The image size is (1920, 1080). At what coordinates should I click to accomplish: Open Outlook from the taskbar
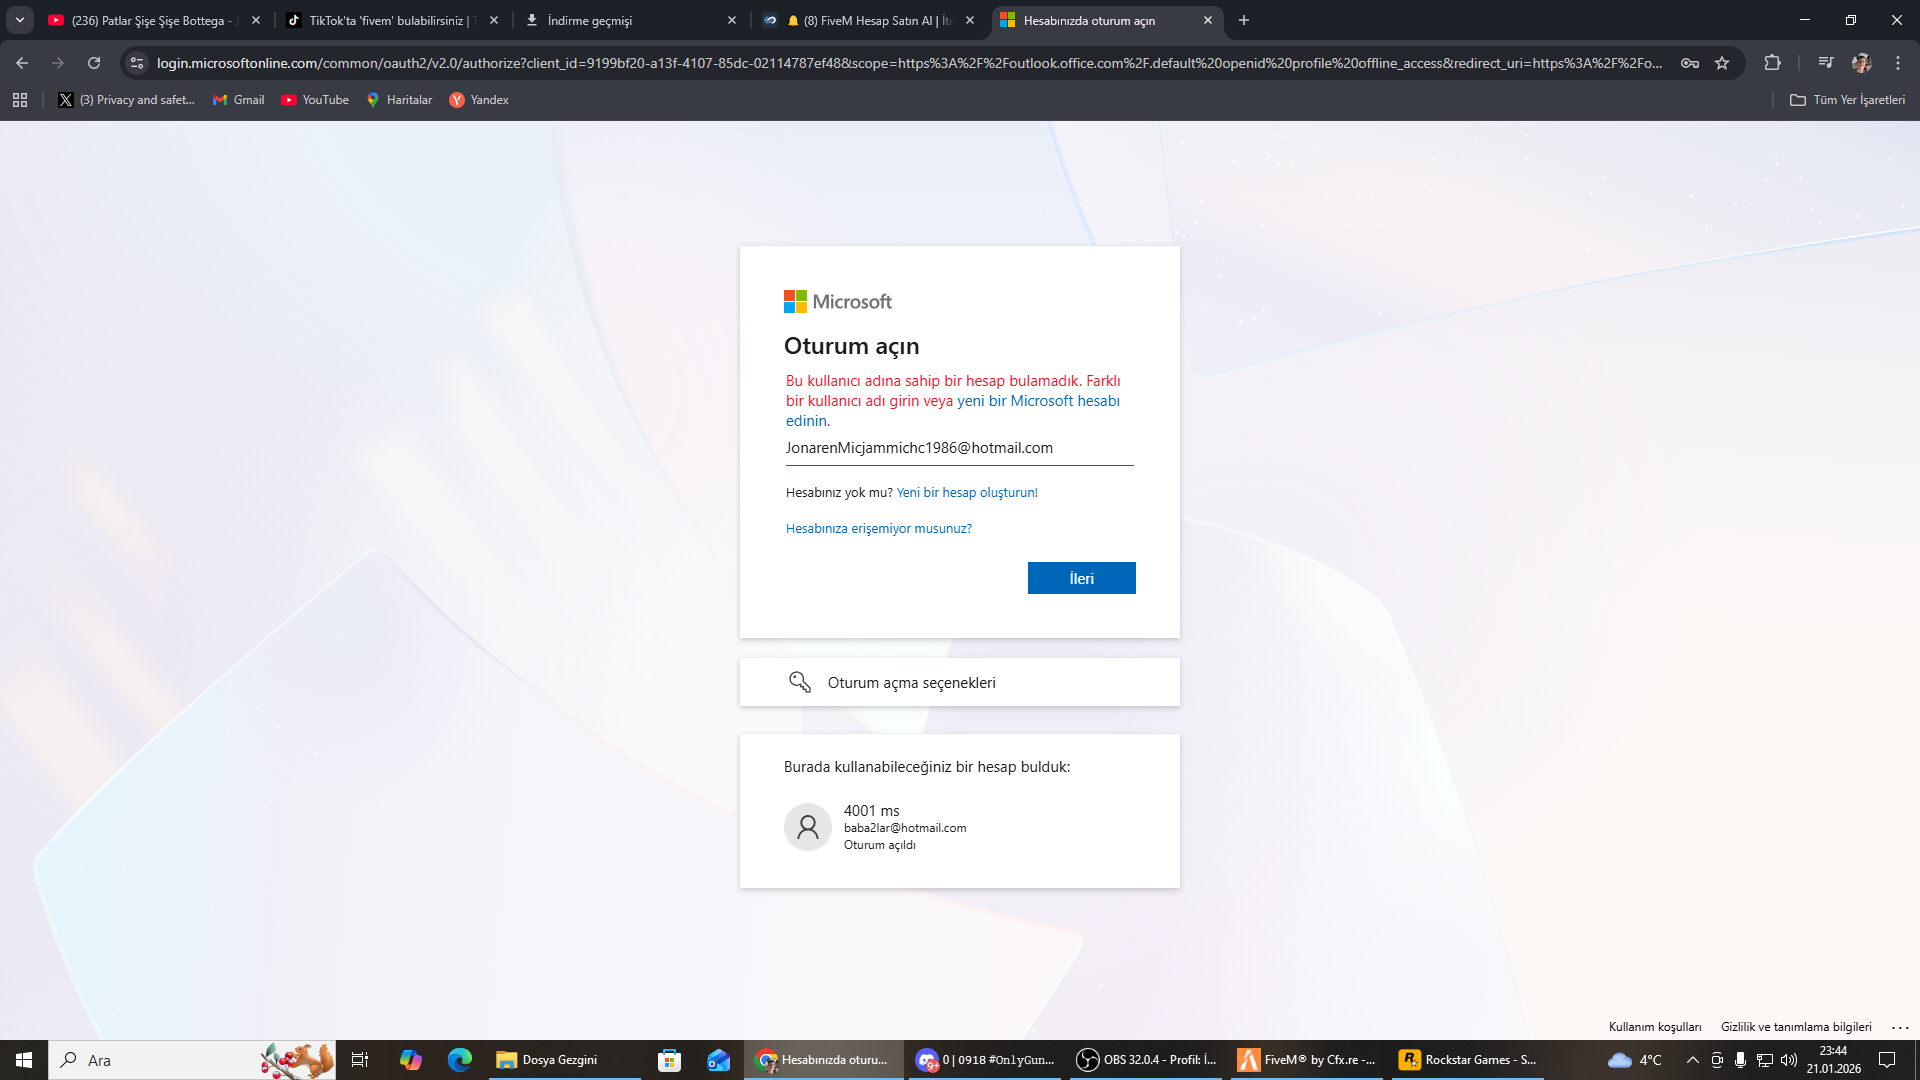tap(719, 1060)
